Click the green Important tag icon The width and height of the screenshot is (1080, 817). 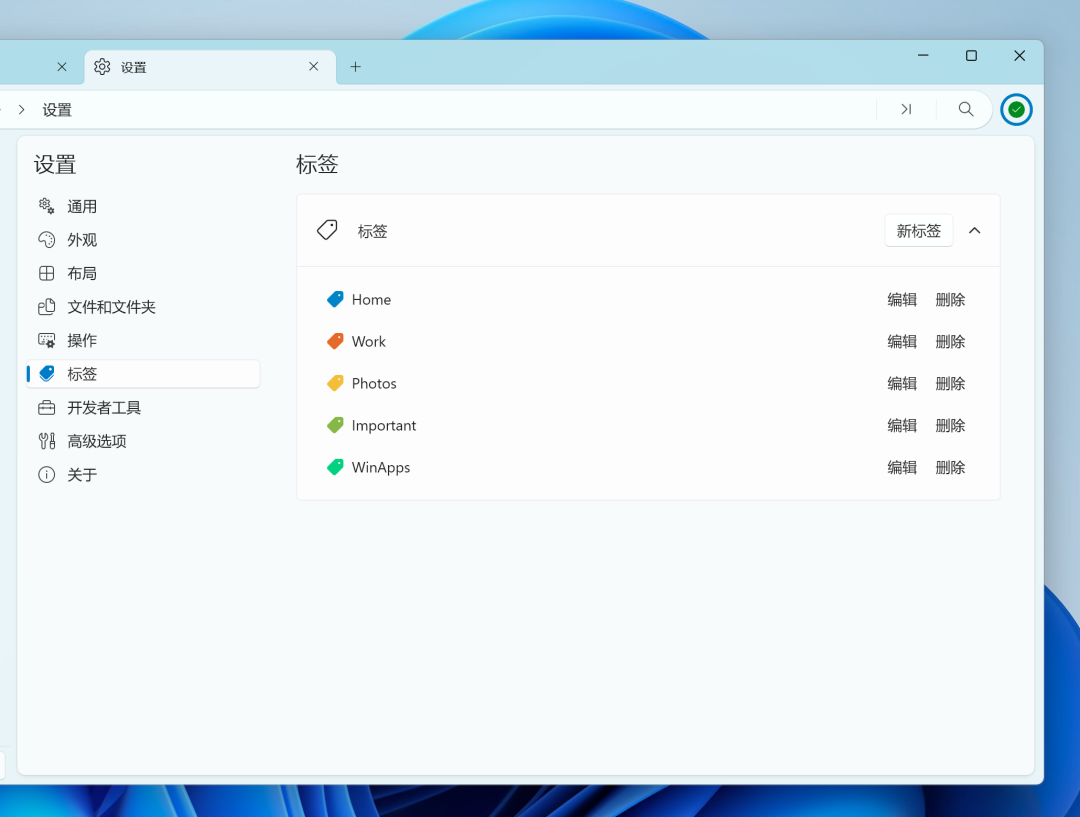[x=335, y=425]
